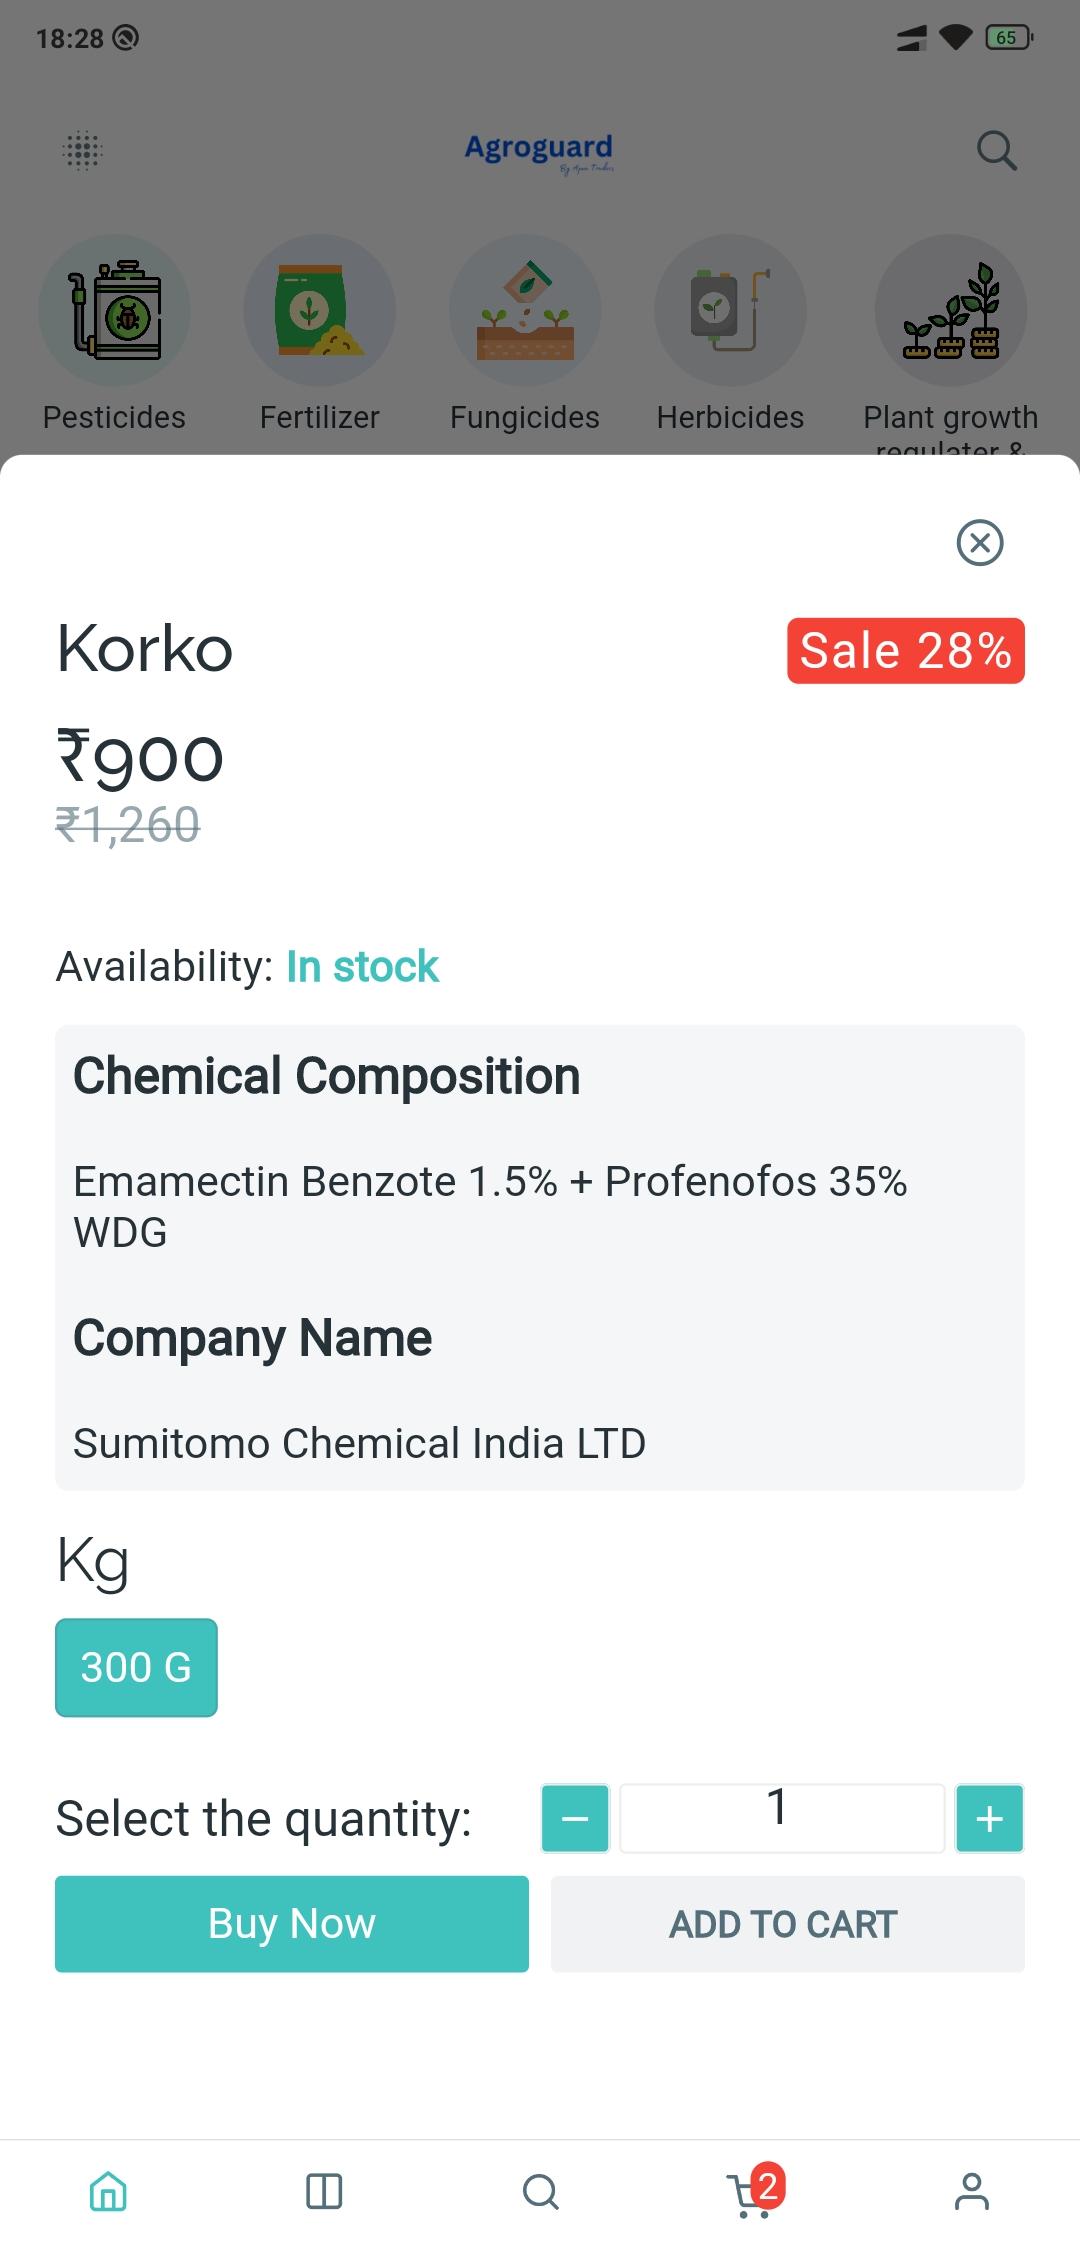Open the categories panel tab in bottom bar

324,2191
